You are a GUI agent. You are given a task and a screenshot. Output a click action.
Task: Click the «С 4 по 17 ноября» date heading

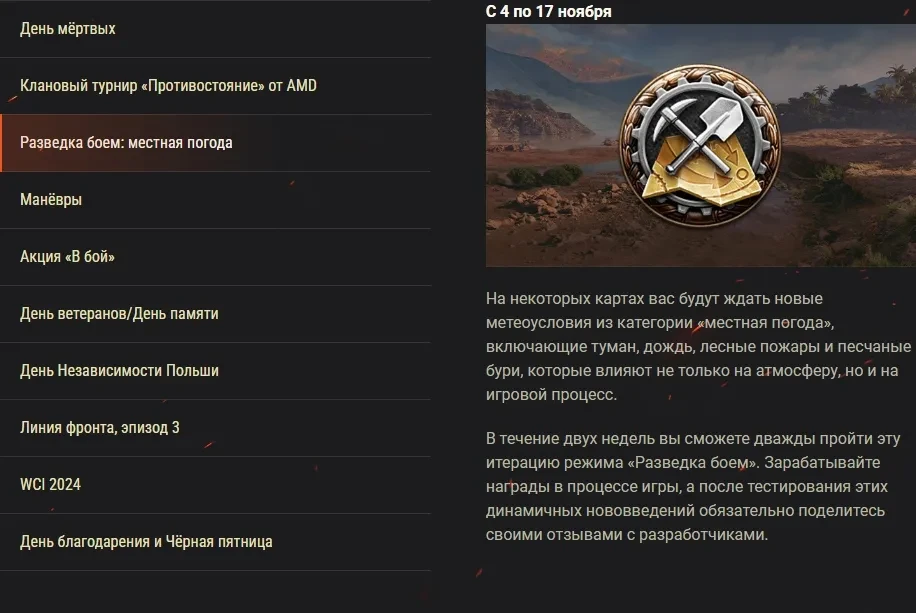(x=549, y=11)
